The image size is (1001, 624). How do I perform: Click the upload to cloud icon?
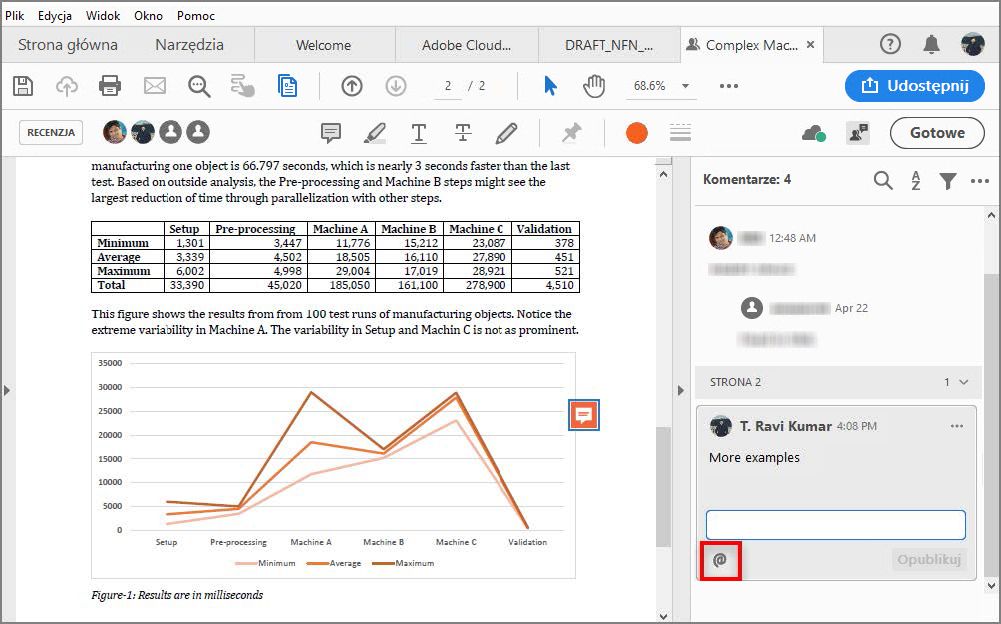pos(66,86)
